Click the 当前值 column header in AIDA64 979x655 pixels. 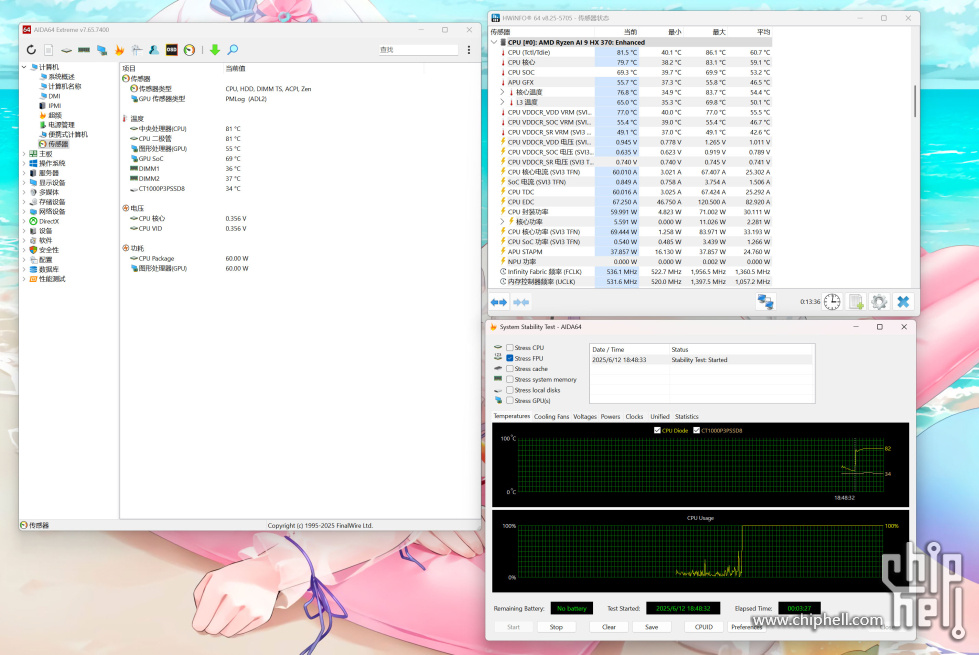[x=235, y=68]
